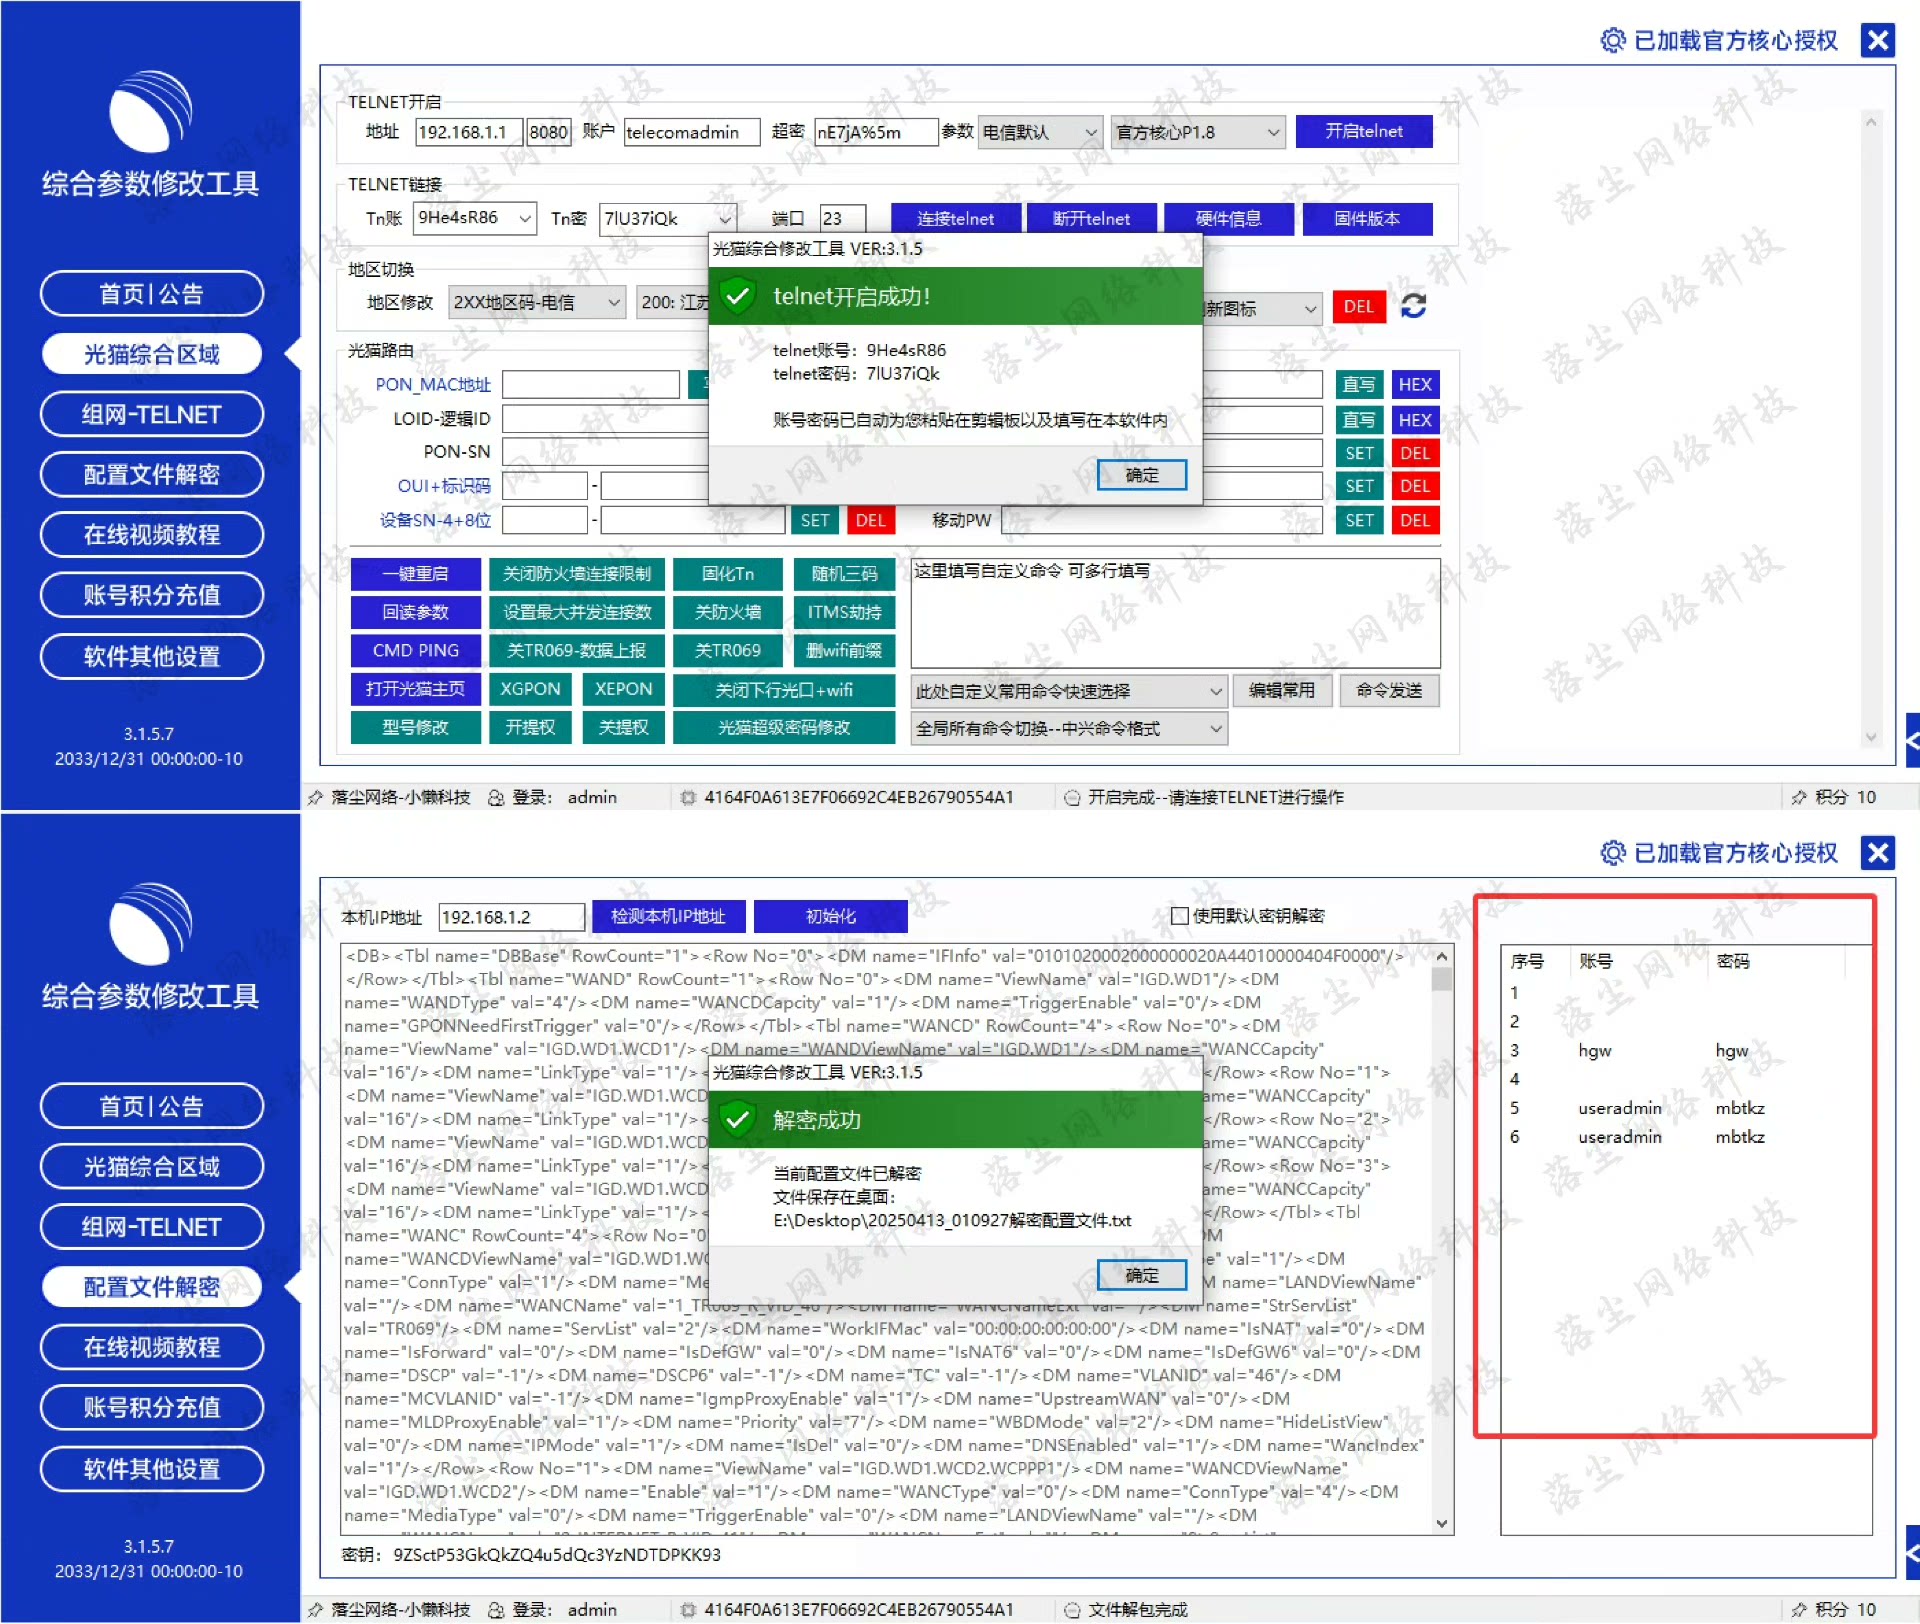This screenshot has height=1624, width=1920.
Task: Click the pin icon beside 落尘网络 in top status bar
Action: tap(316, 797)
